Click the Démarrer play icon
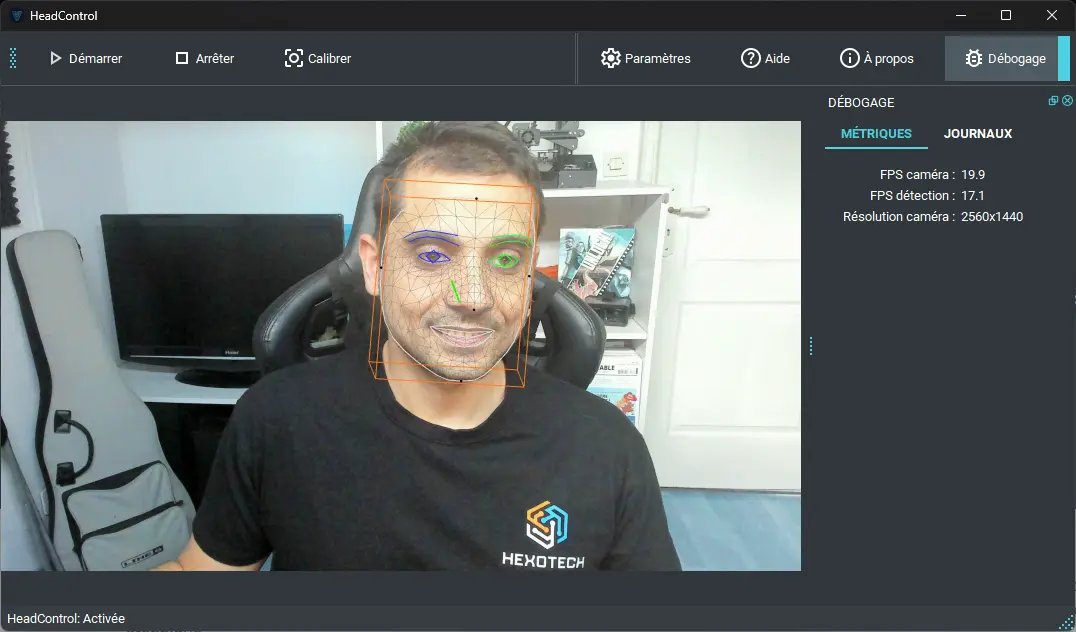This screenshot has height=632, width=1076. [x=56, y=59]
